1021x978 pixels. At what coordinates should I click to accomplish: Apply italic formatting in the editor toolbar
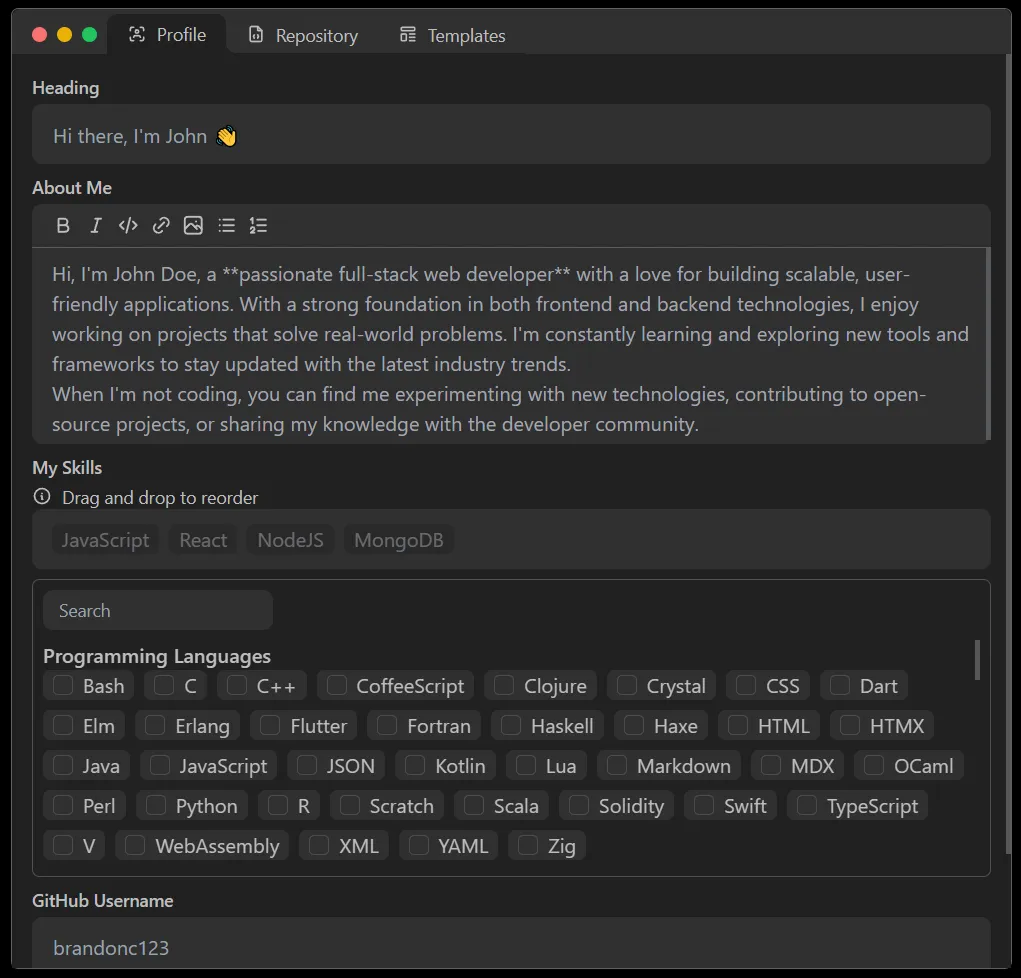point(95,225)
